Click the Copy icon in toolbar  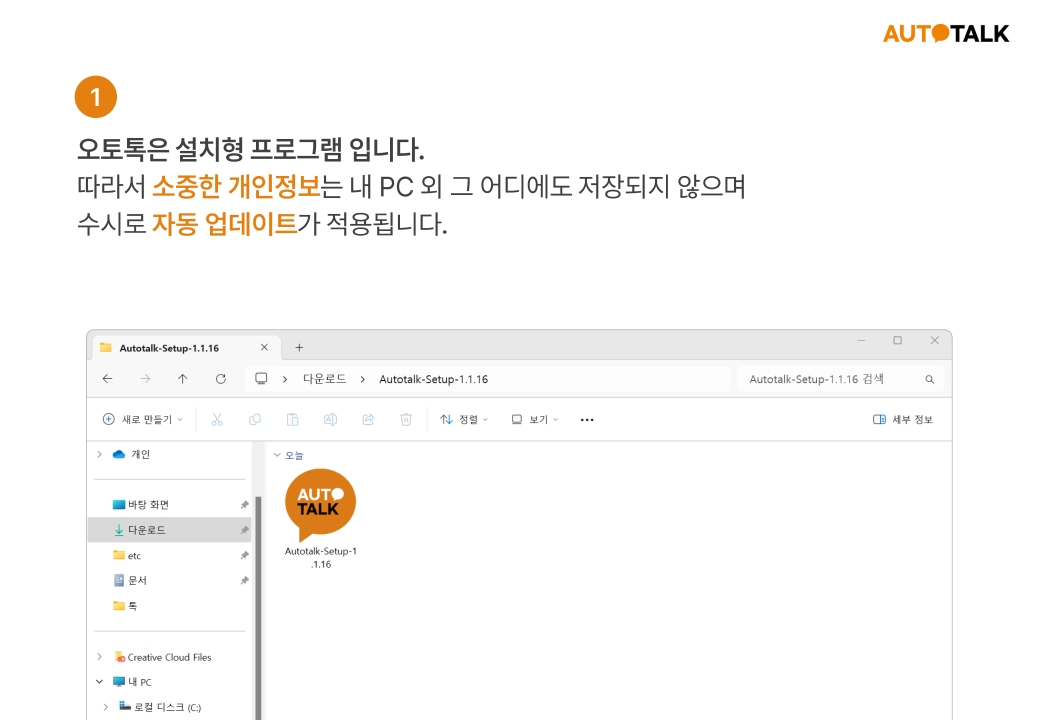(x=255, y=419)
